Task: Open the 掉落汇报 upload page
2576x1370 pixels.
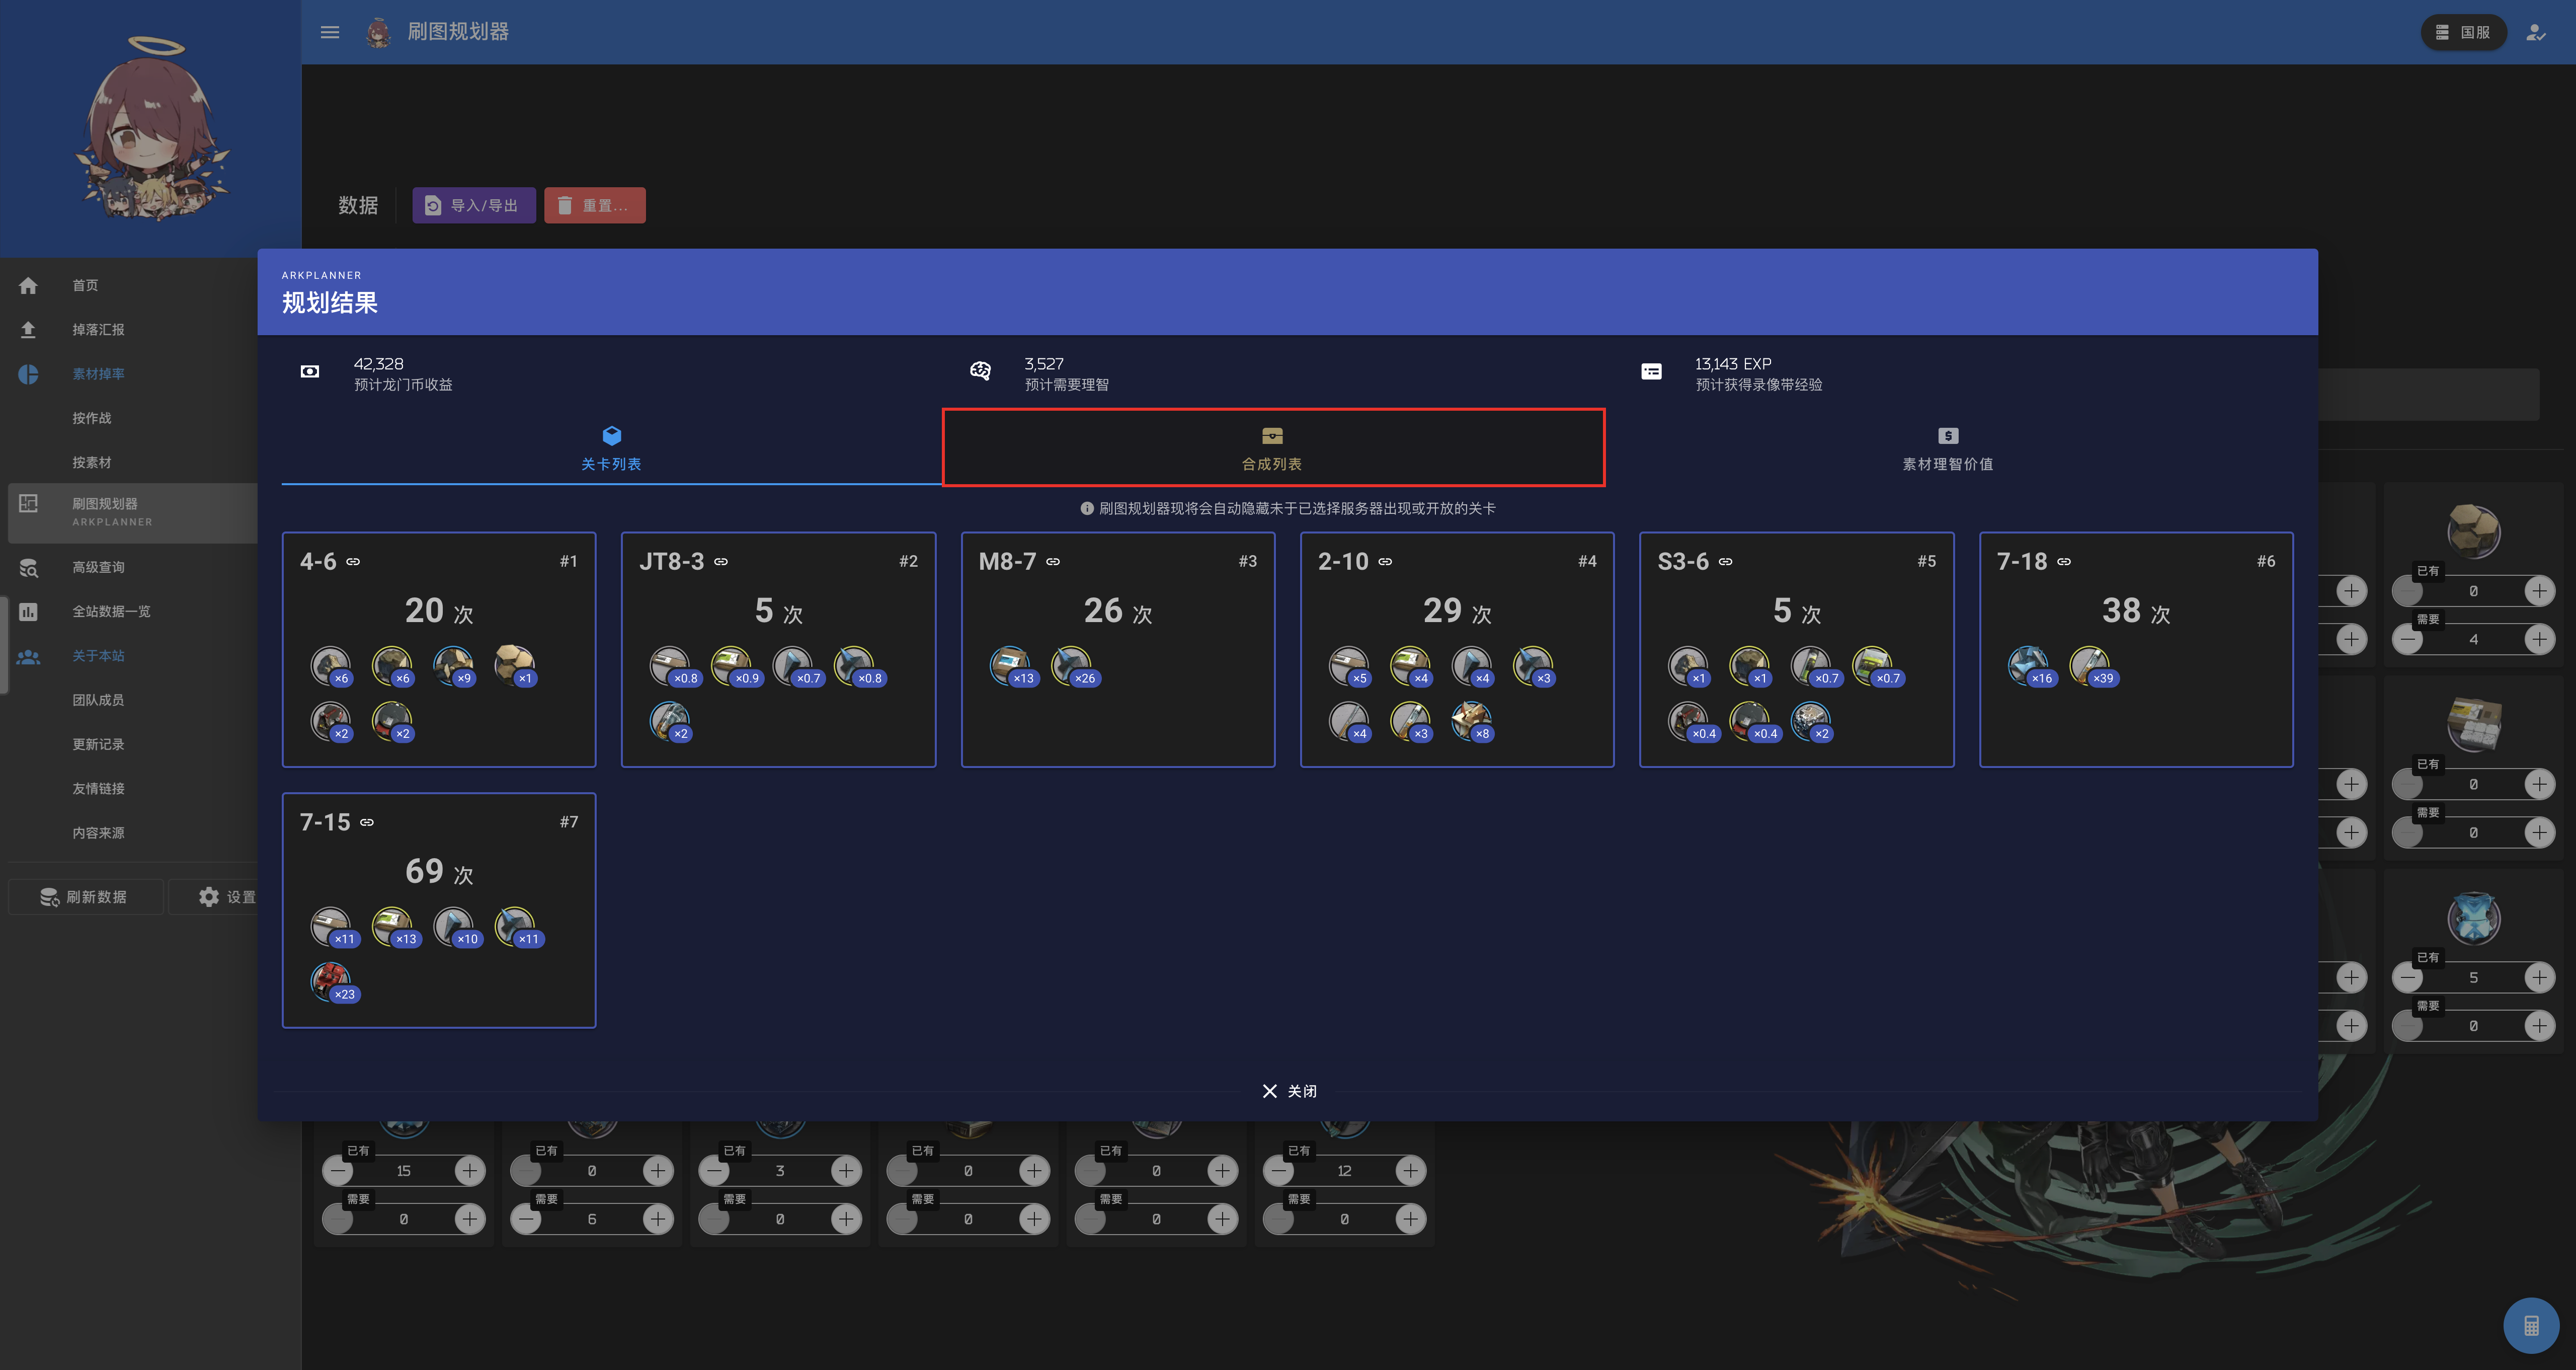Action: [97, 329]
